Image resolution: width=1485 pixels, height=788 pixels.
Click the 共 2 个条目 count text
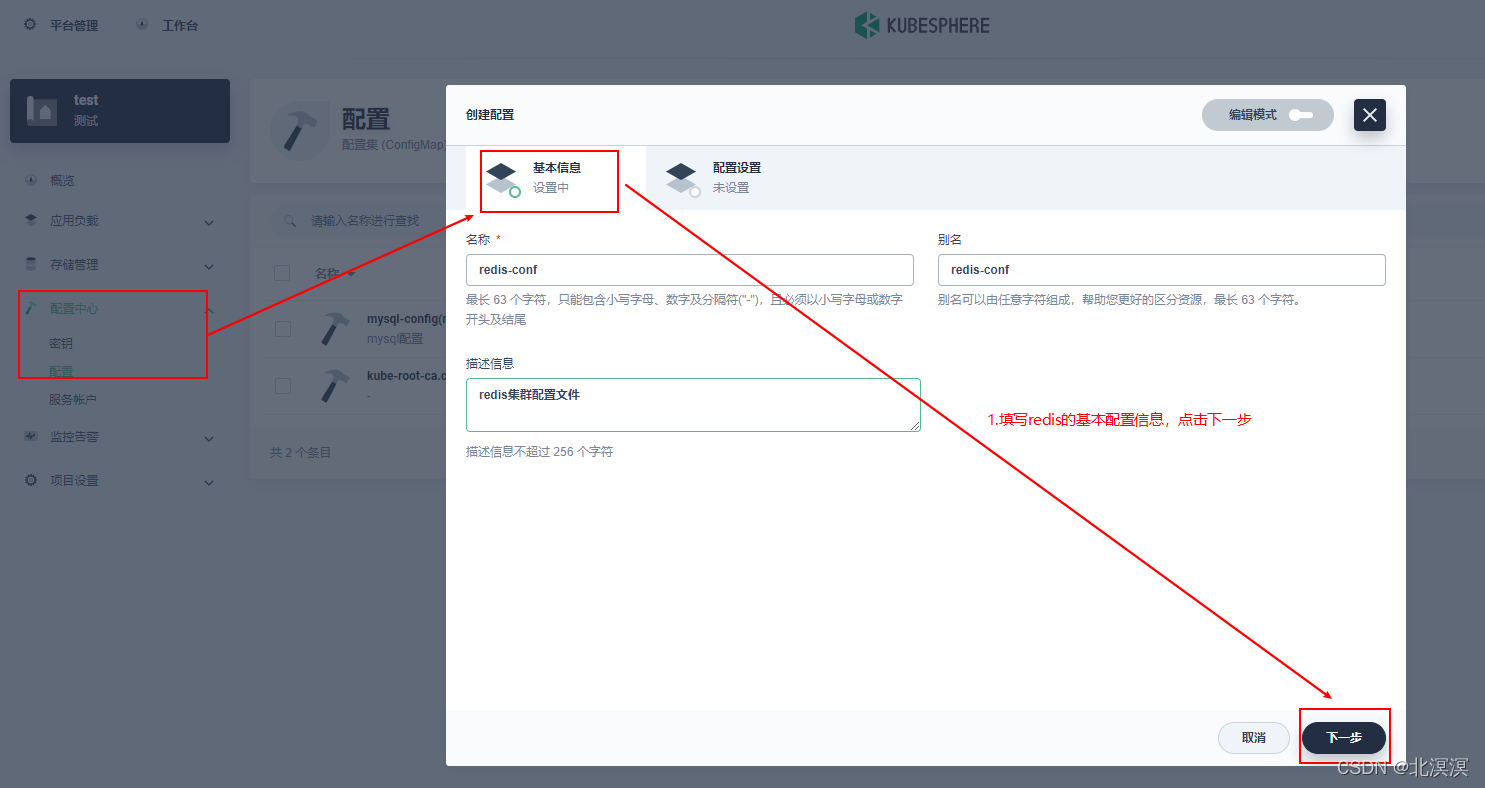click(300, 453)
